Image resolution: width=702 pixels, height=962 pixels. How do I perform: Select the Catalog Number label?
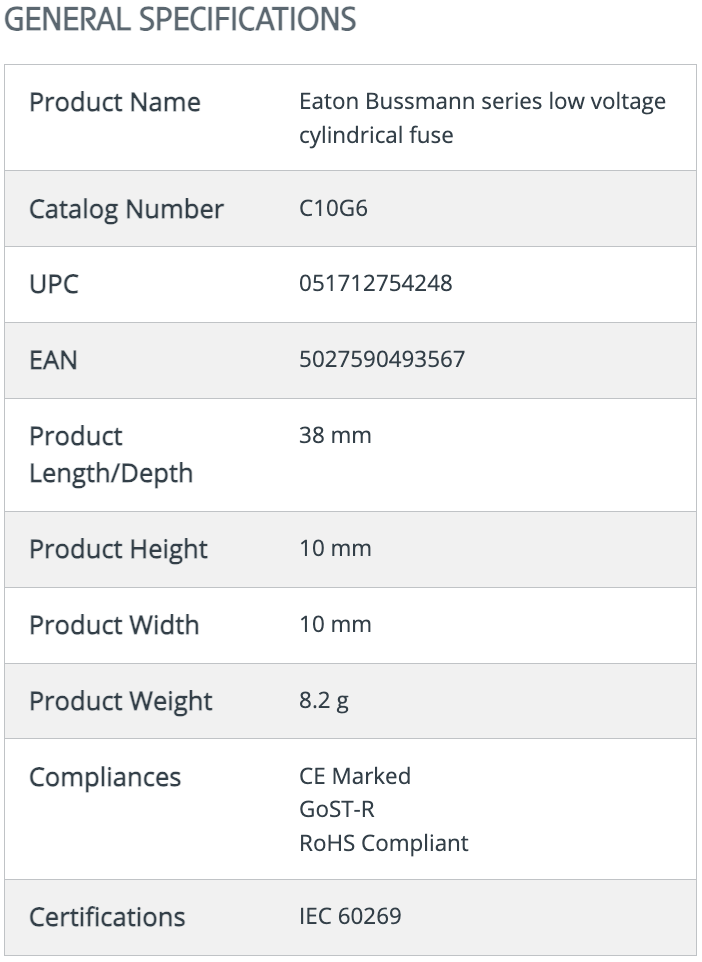point(126,209)
